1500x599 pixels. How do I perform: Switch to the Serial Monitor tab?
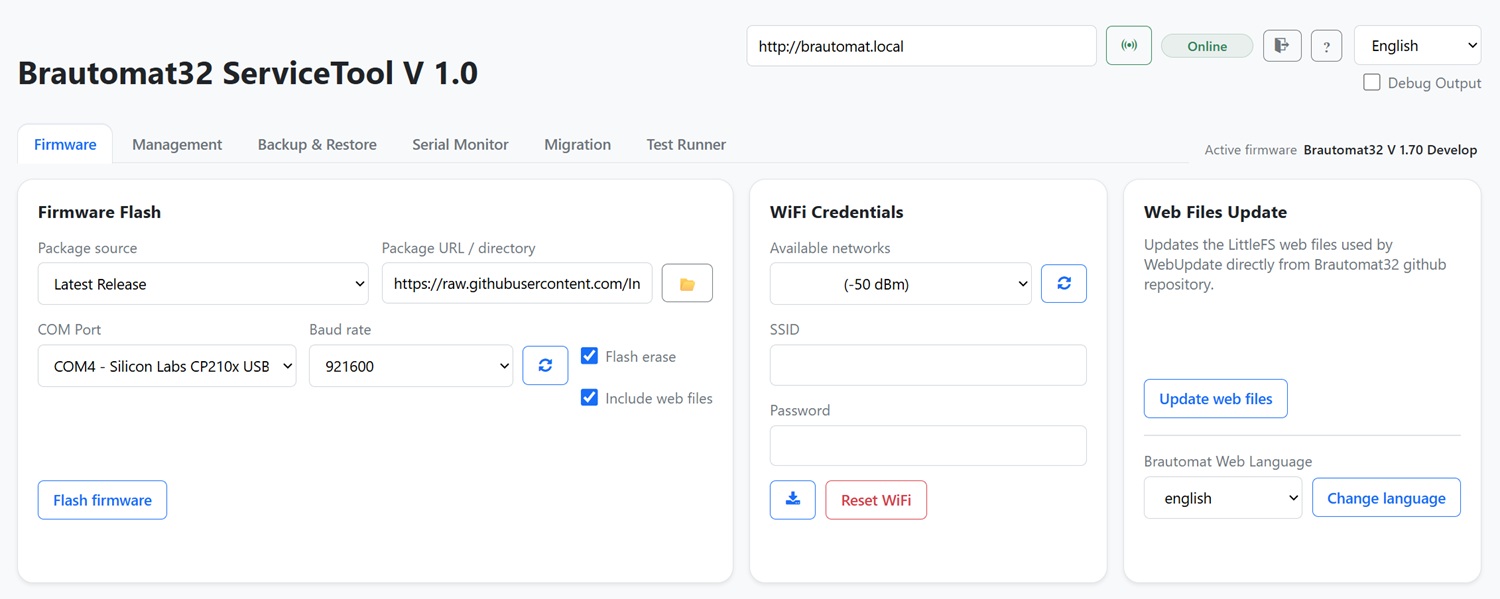click(x=460, y=145)
